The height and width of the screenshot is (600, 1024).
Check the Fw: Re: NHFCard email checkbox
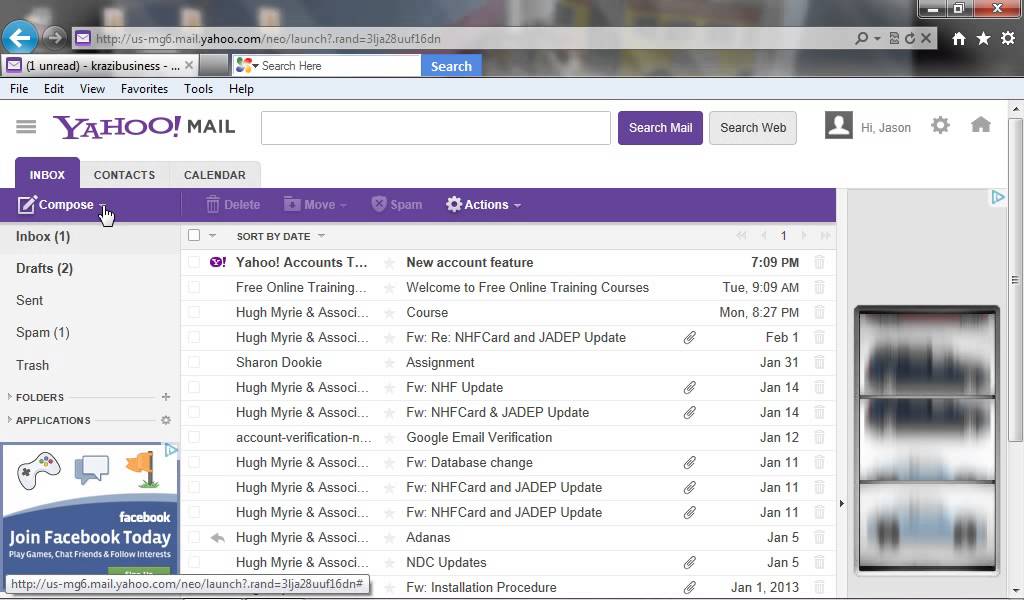194,338
